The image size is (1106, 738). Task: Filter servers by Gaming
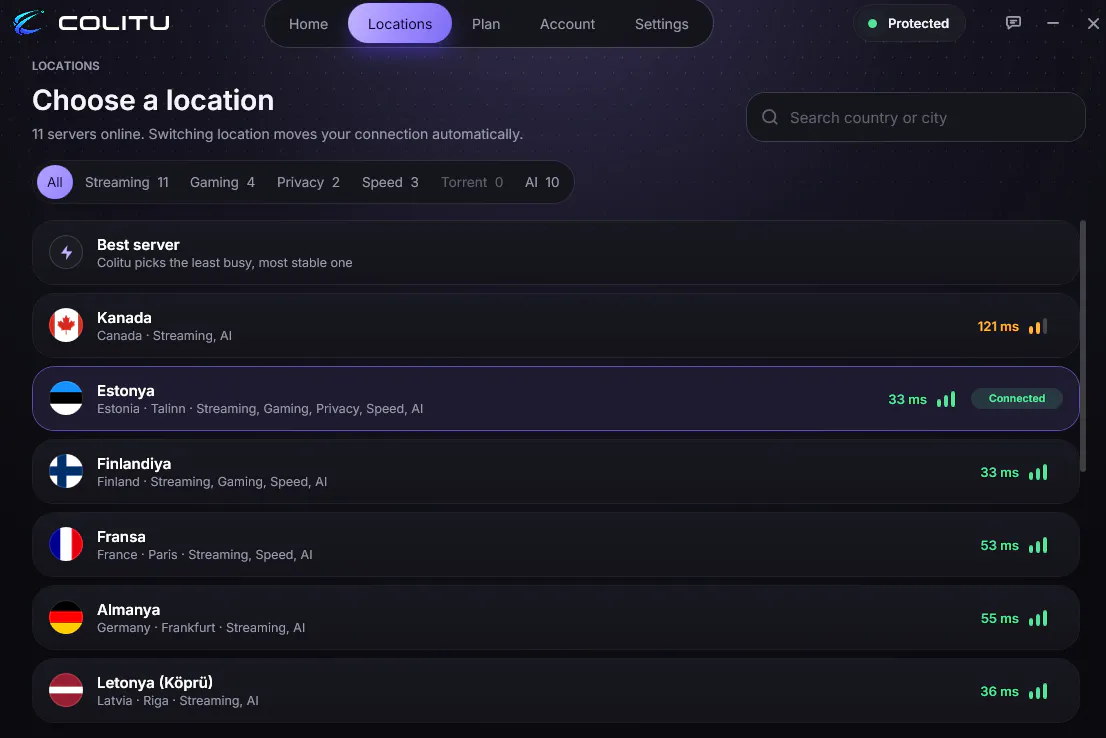[222, 182]
